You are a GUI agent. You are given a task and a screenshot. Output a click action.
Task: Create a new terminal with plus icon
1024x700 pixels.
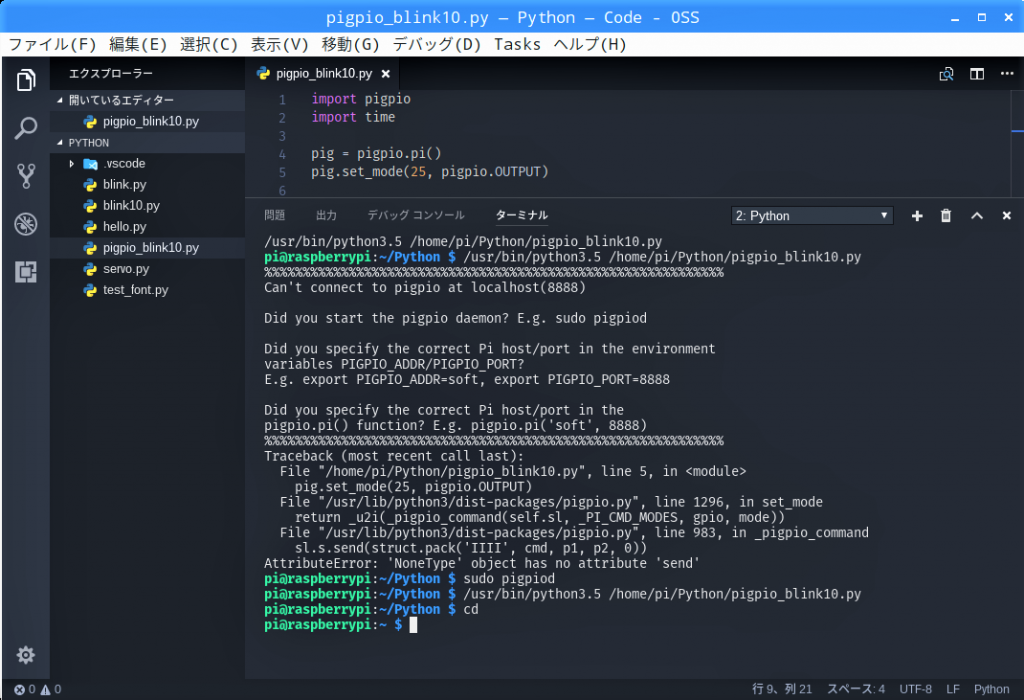916,216
